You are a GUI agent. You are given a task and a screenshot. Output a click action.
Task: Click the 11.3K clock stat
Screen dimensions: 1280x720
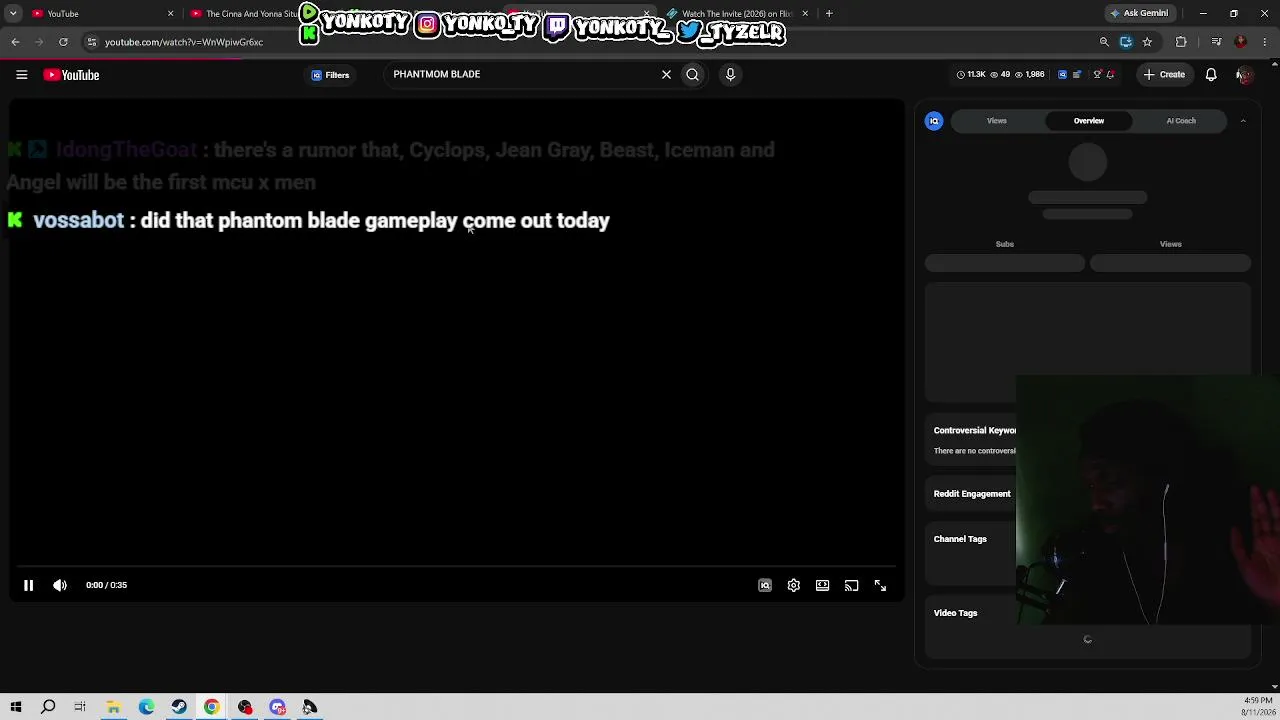[971, 74]
